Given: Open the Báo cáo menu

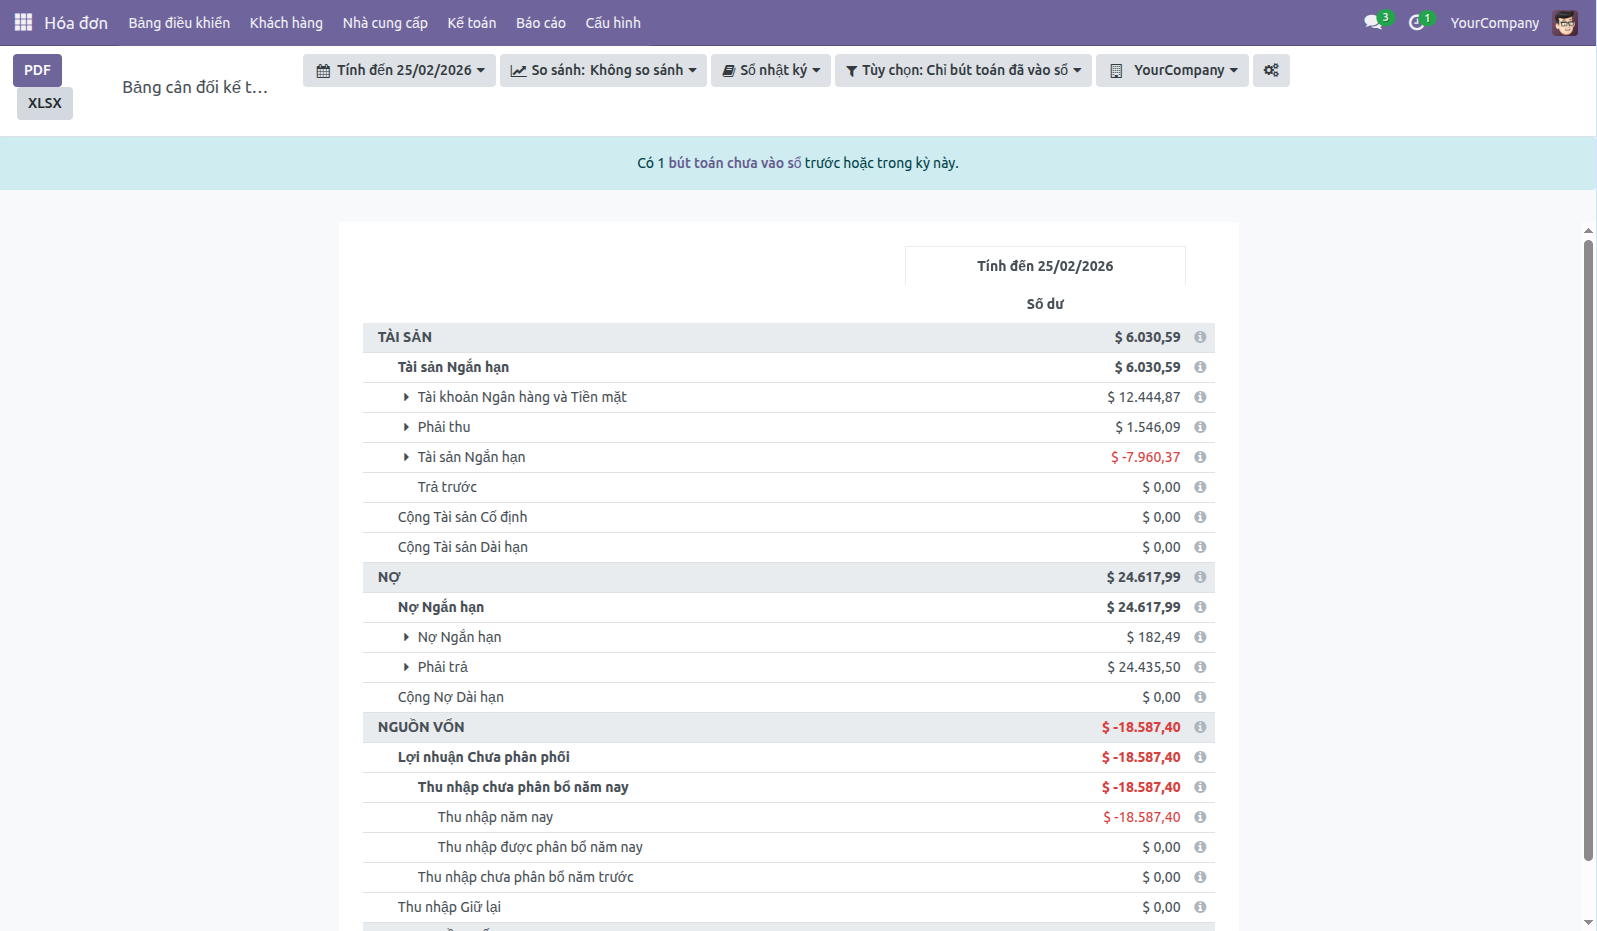Looking at the screenshot, I should [x=540, y=22].
